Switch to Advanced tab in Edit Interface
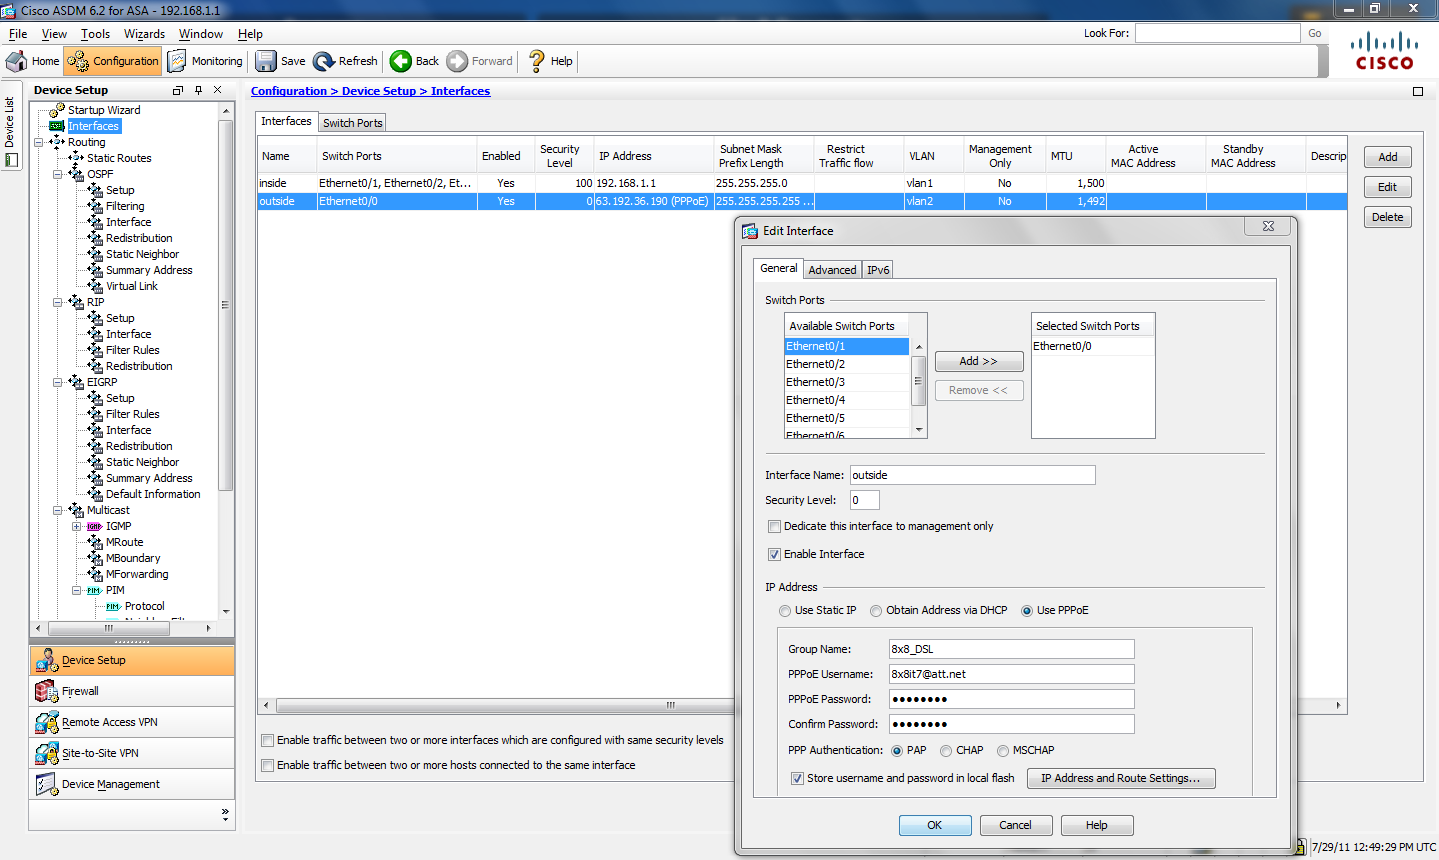The image size is (1439, 860). pyautogui.click(x=832, y=270)
